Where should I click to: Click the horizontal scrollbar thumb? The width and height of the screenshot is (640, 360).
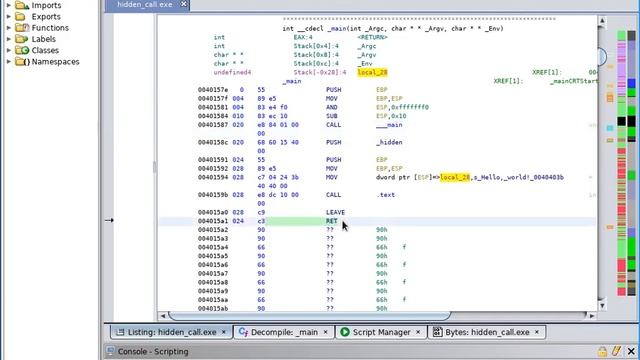310,316
